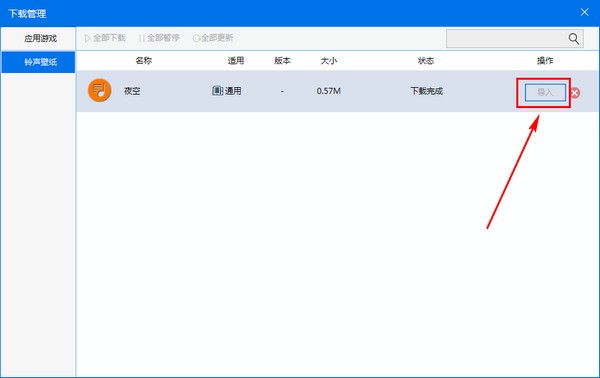The height and width of the screenshot is (378, 600).
Task: Click the 全部下载 toolbar button
Action: [x=105, y=38]
